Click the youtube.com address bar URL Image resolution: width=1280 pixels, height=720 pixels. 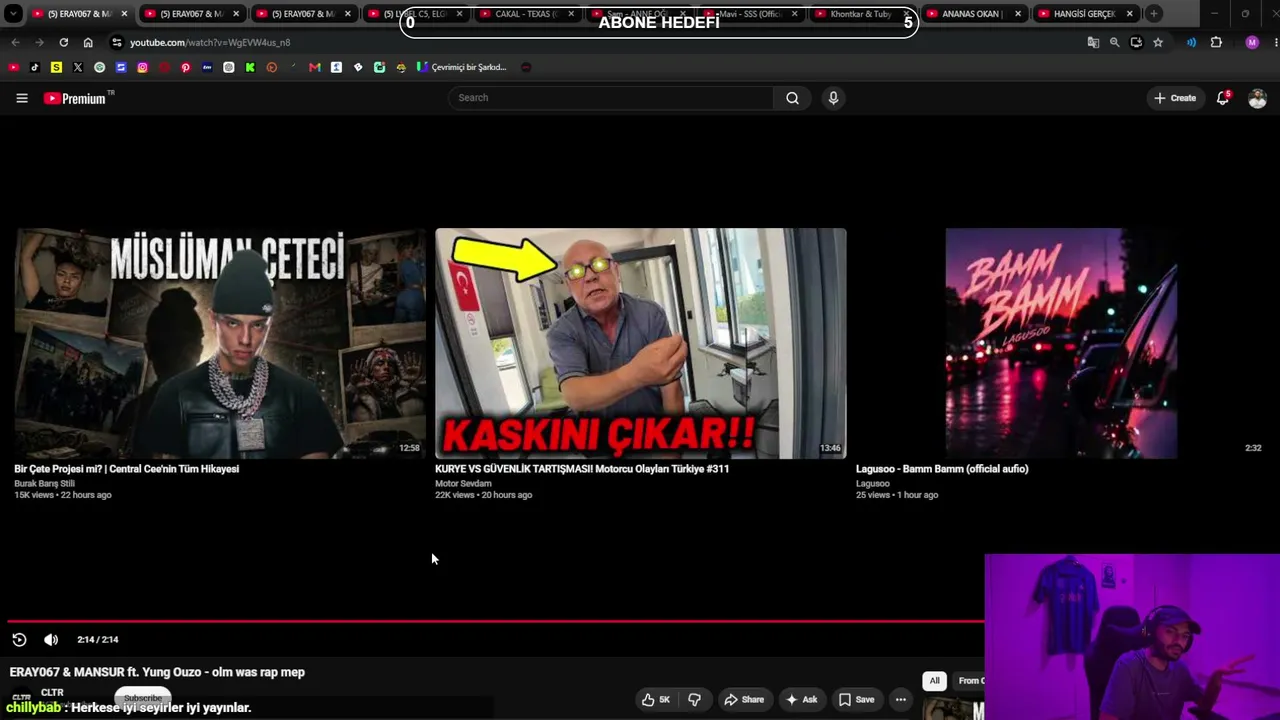210,43
